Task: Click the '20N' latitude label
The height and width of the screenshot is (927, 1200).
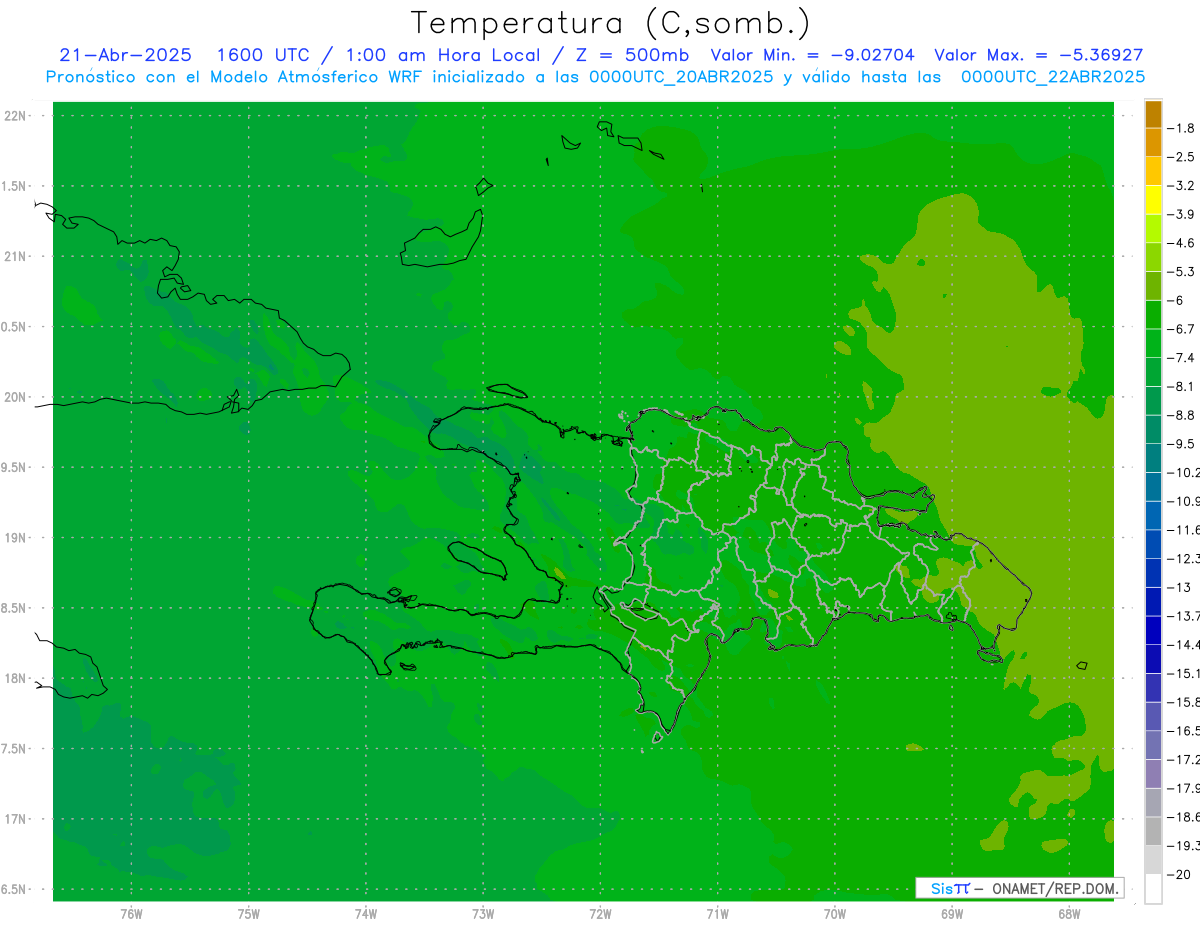Action: coord(15,397)
